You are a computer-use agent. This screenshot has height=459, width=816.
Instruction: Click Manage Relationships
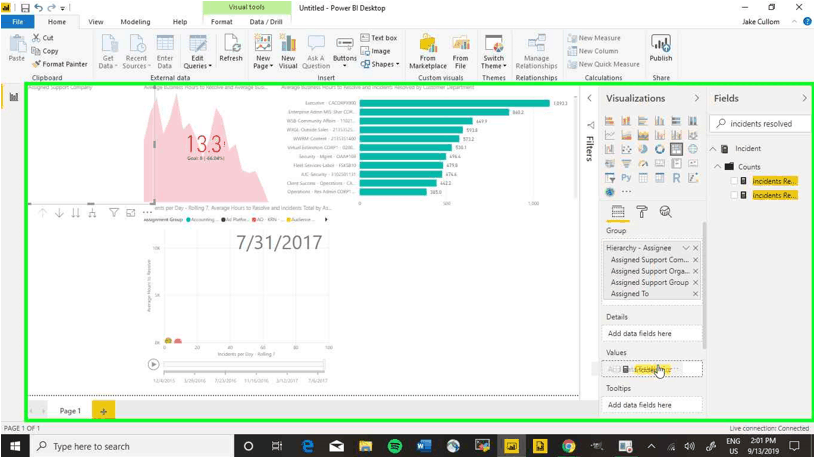[537, 51]
